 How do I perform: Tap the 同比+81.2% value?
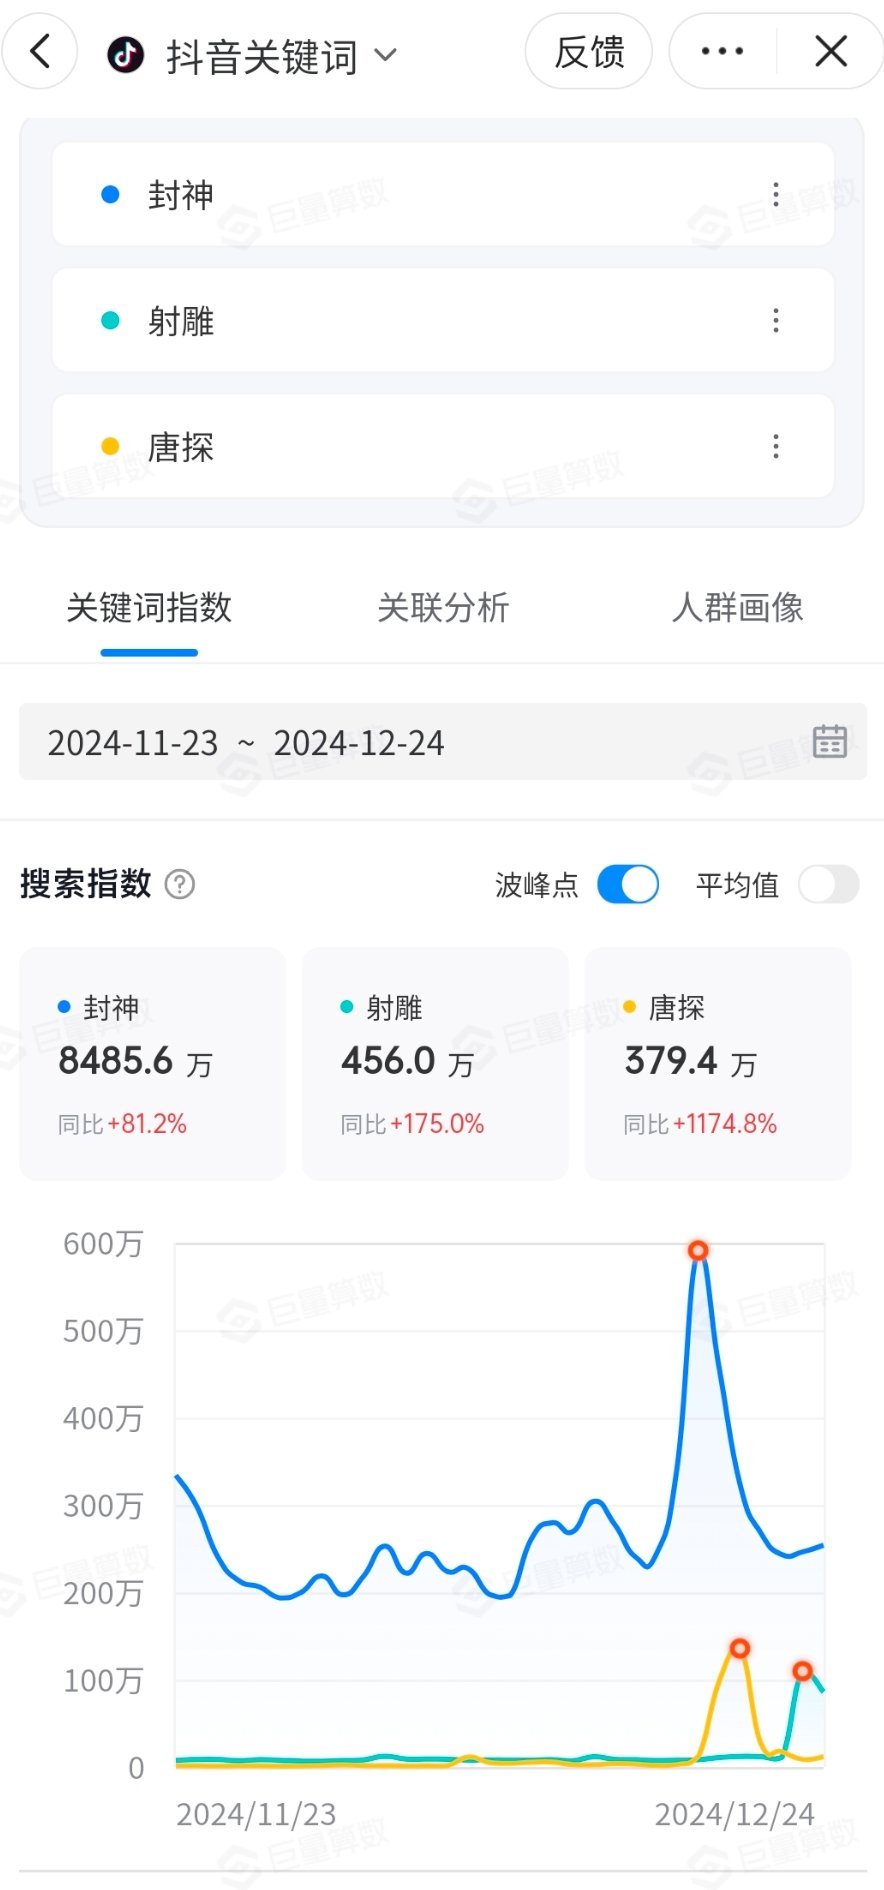(122, 1125)
